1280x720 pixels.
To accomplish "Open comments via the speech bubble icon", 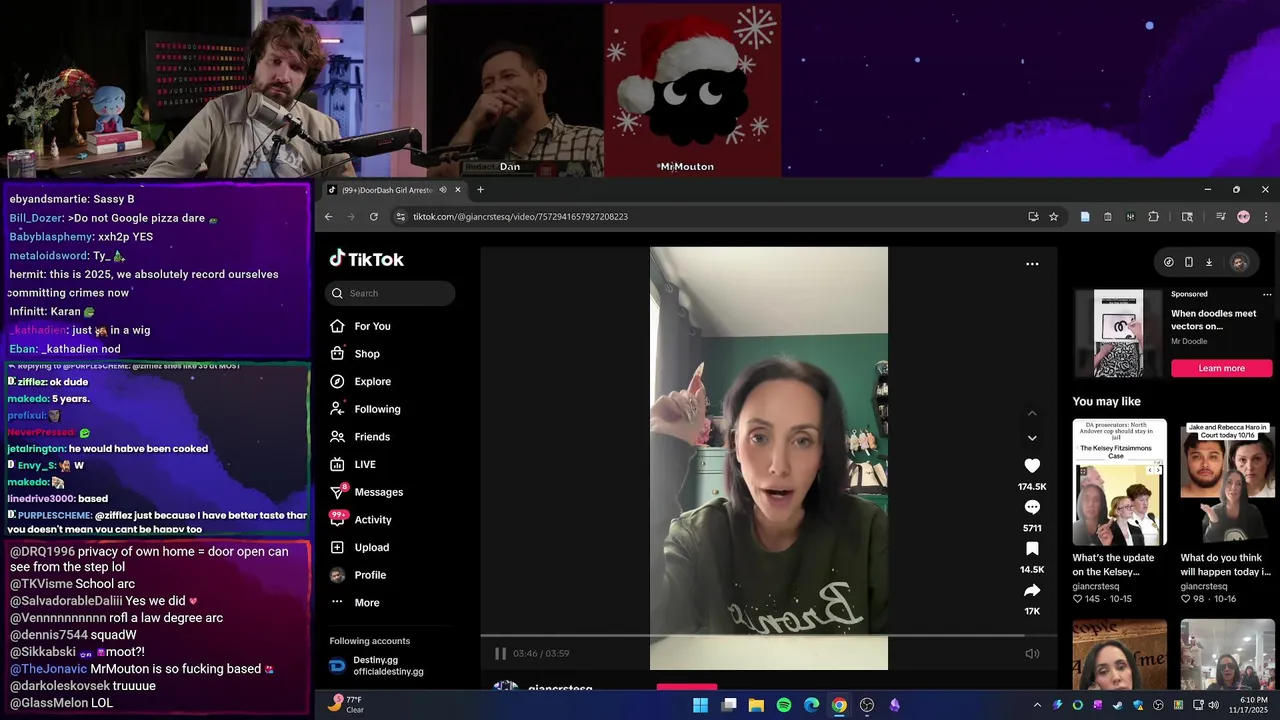I will [x=1032, y=507].
